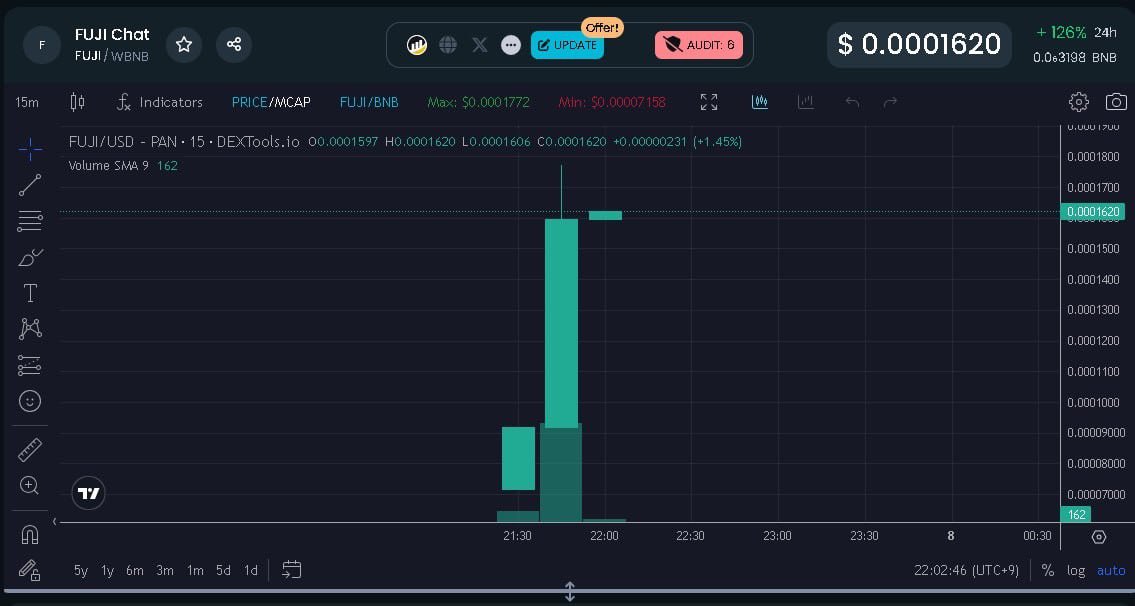Click the F token avatar
1135x606 pixels.
41,45
